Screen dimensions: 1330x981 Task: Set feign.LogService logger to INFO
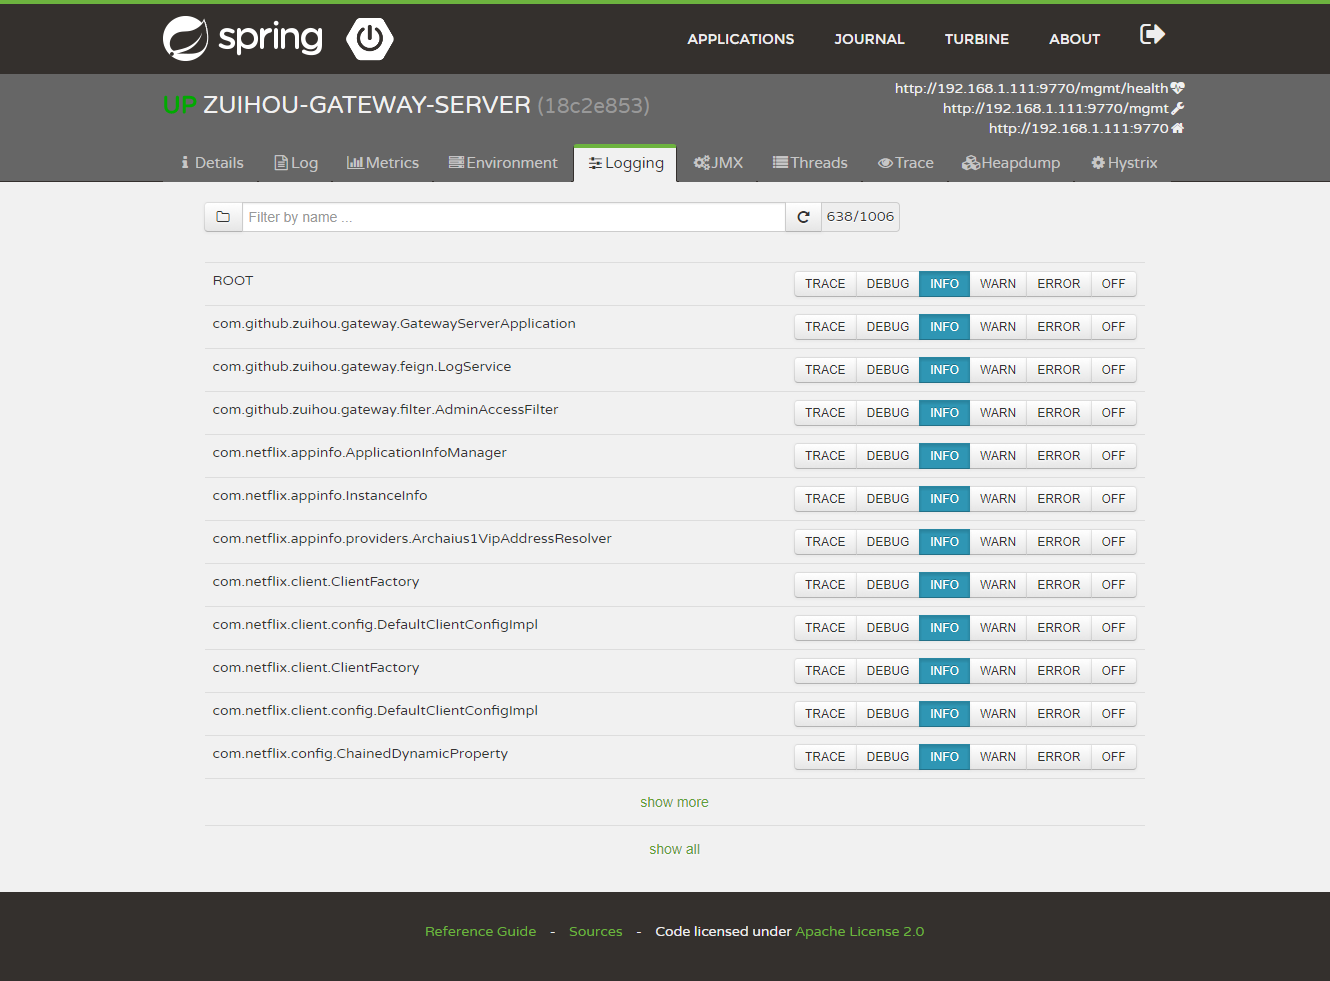pos(944,370)
